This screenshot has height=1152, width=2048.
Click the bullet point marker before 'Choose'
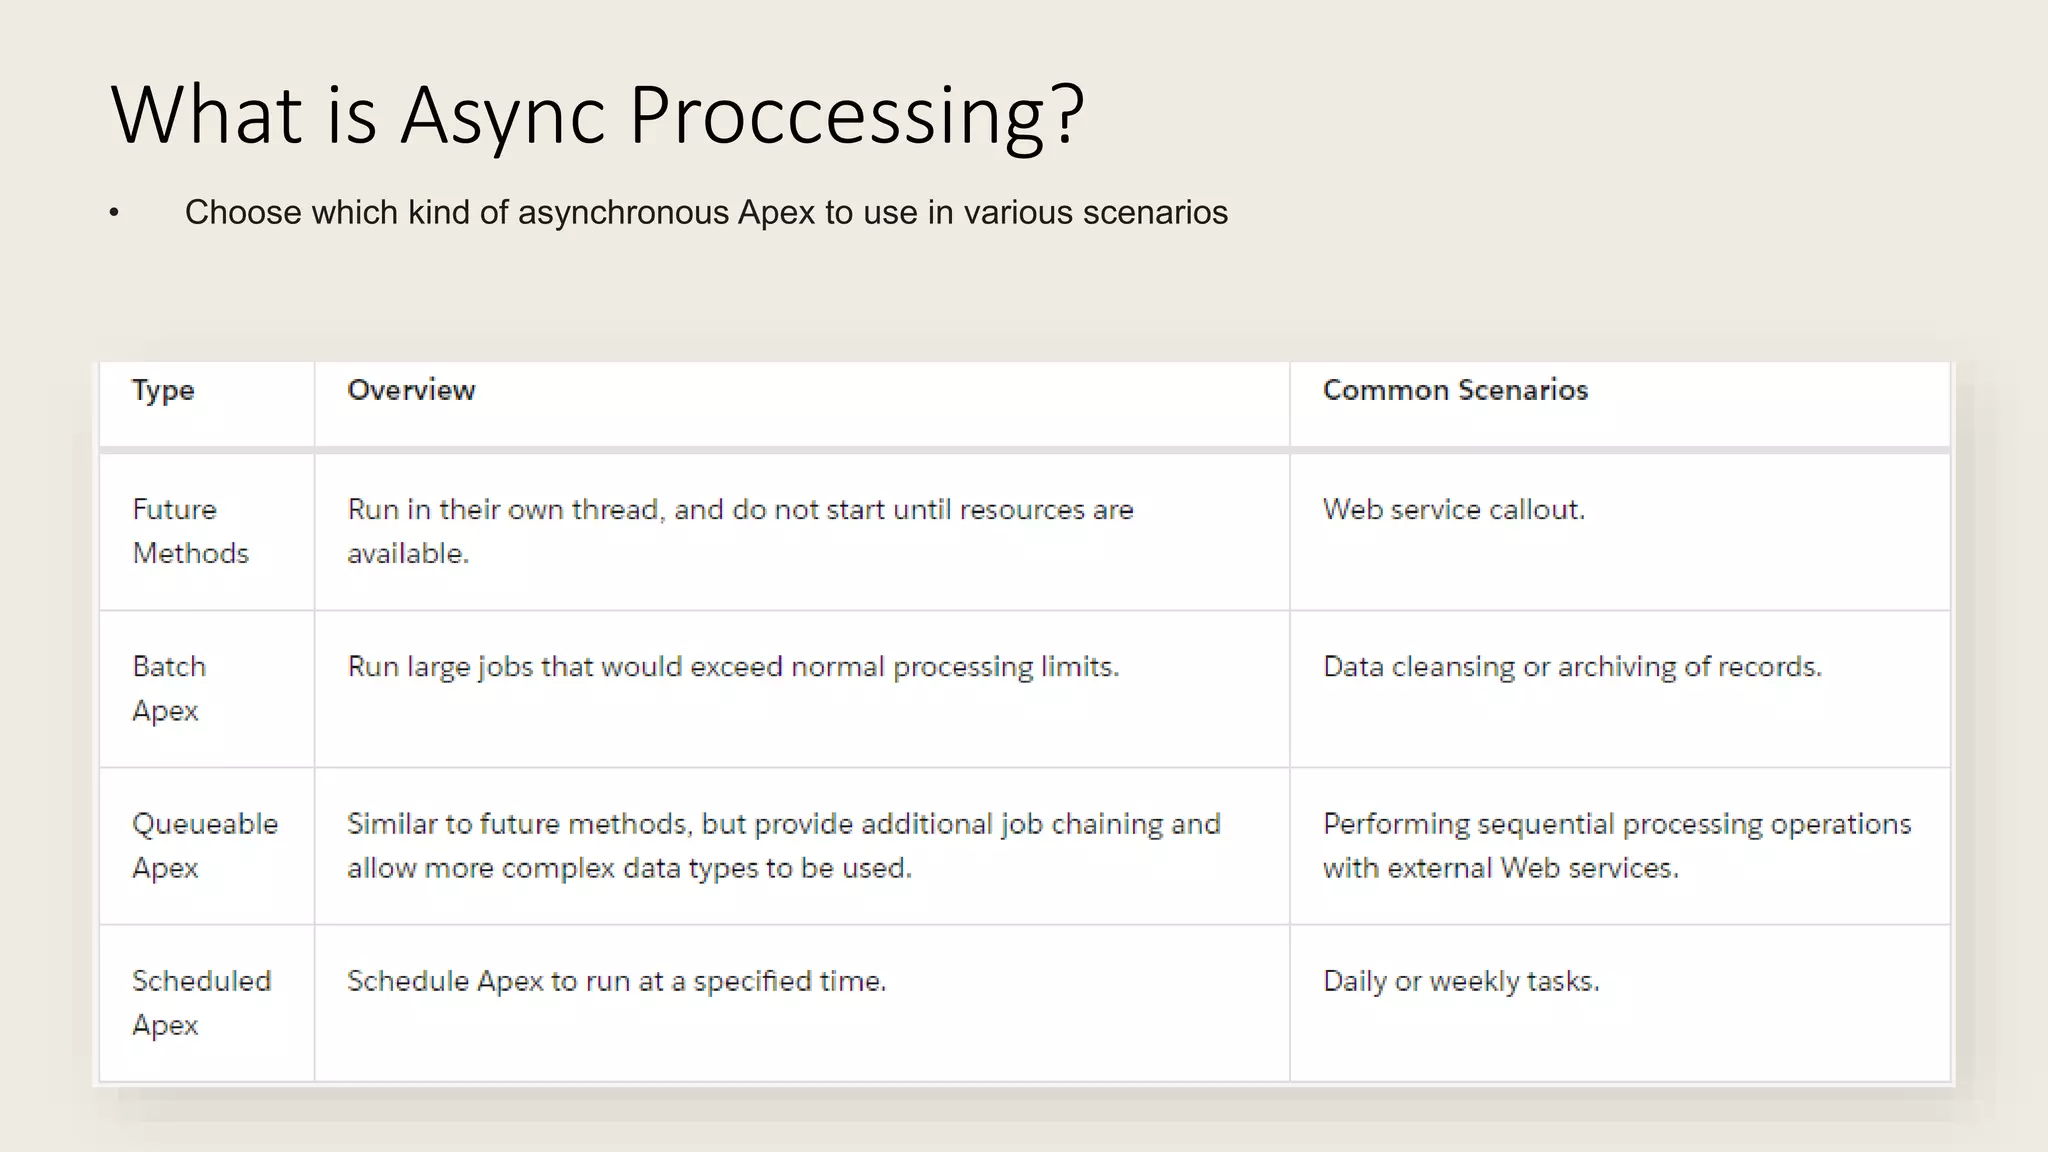click(x=114, y=213)
